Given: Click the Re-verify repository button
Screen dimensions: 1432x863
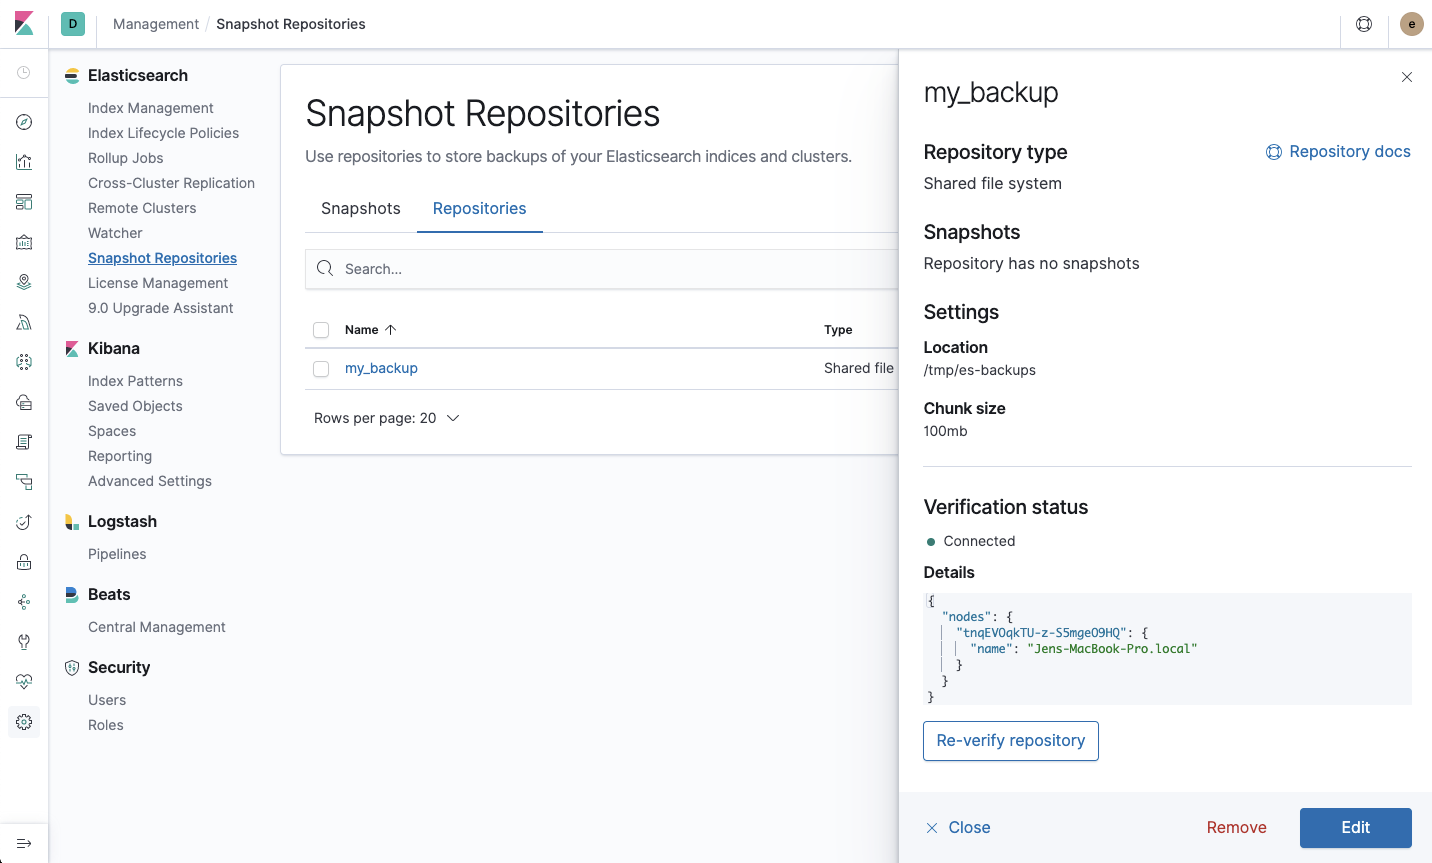Looking at the screenshot, I should click(1010, 740).
